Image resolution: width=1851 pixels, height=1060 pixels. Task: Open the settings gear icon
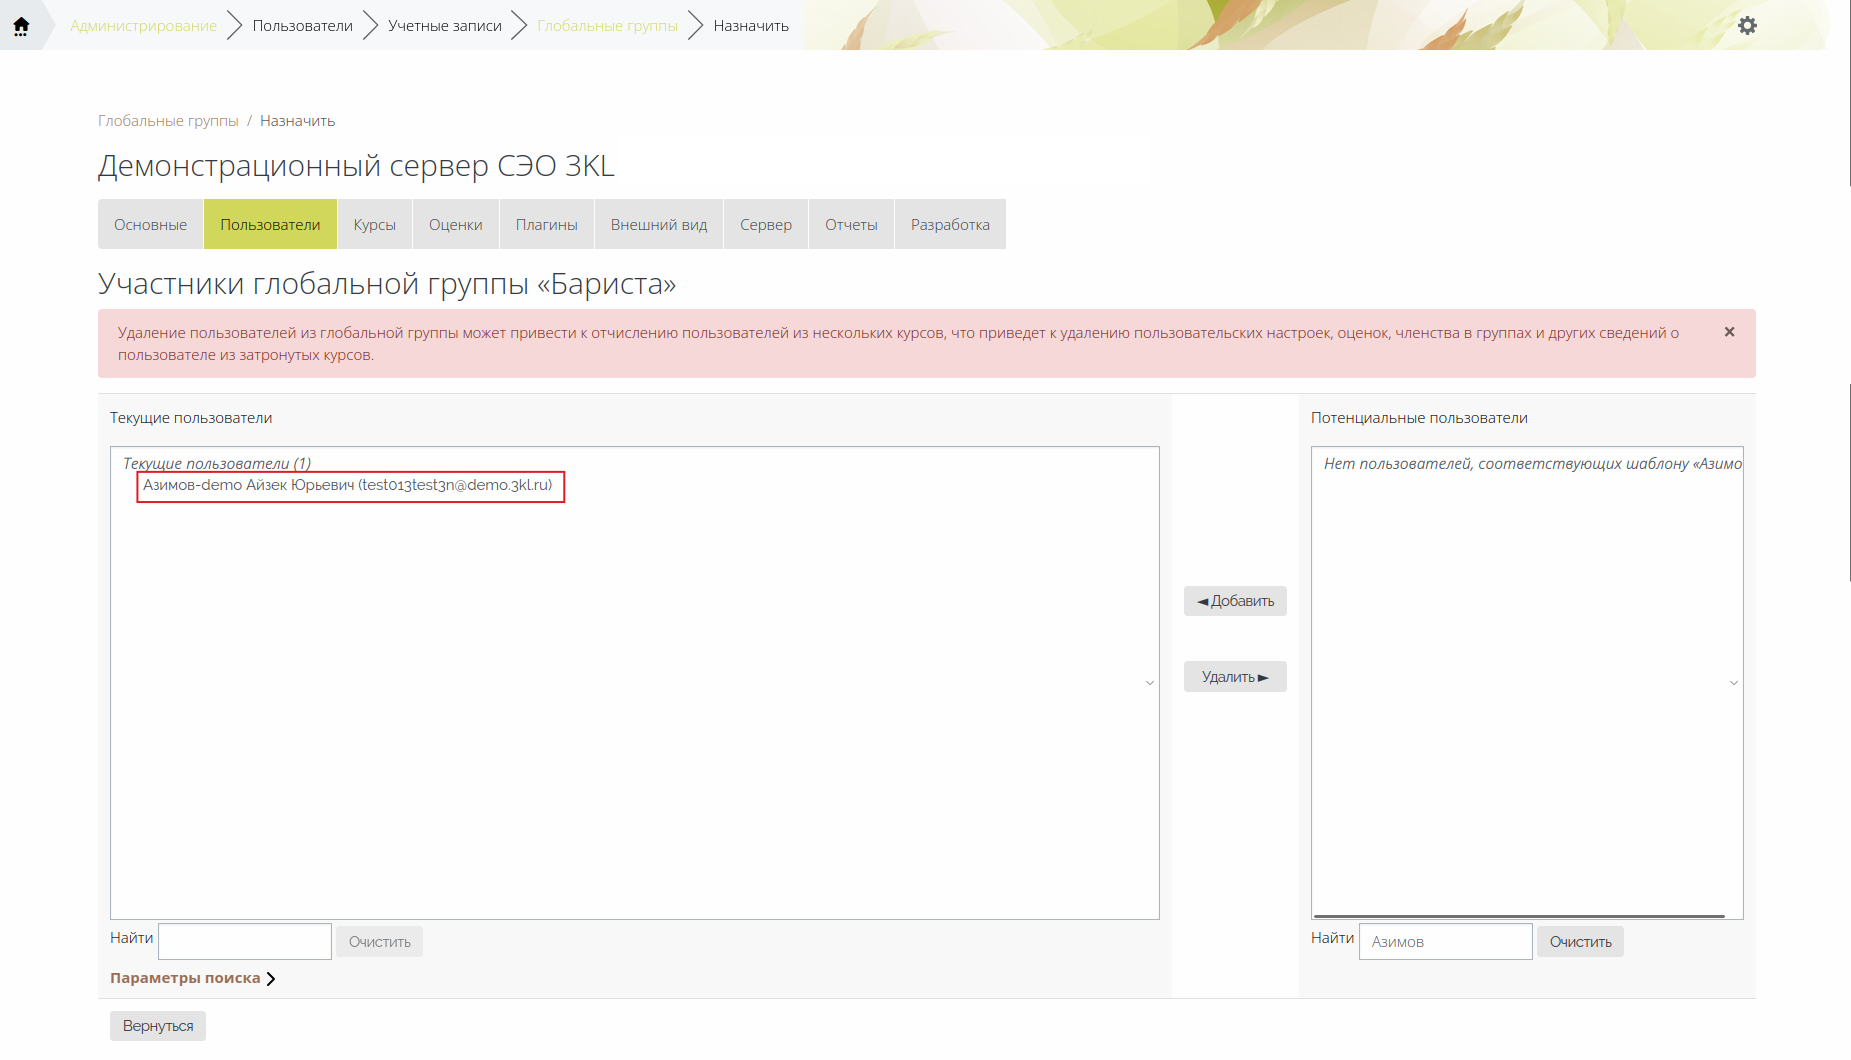[1747, 26]
